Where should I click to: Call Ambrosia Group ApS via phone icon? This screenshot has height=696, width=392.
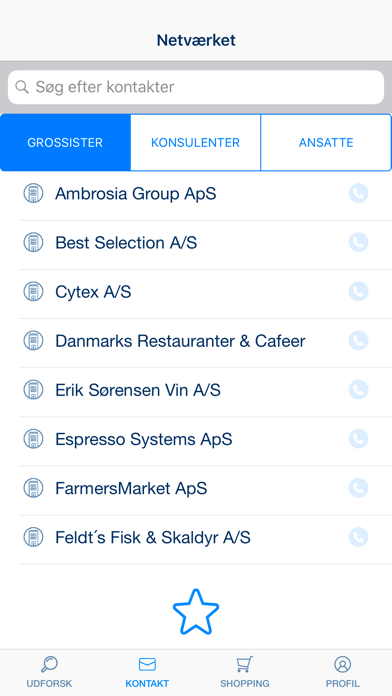[358, 194]
